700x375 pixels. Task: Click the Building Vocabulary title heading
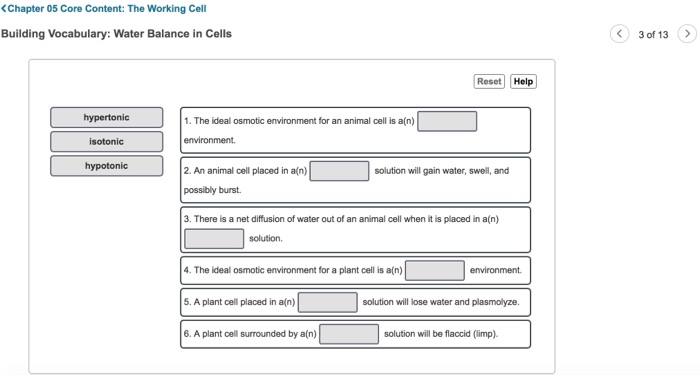coord(117,34)
